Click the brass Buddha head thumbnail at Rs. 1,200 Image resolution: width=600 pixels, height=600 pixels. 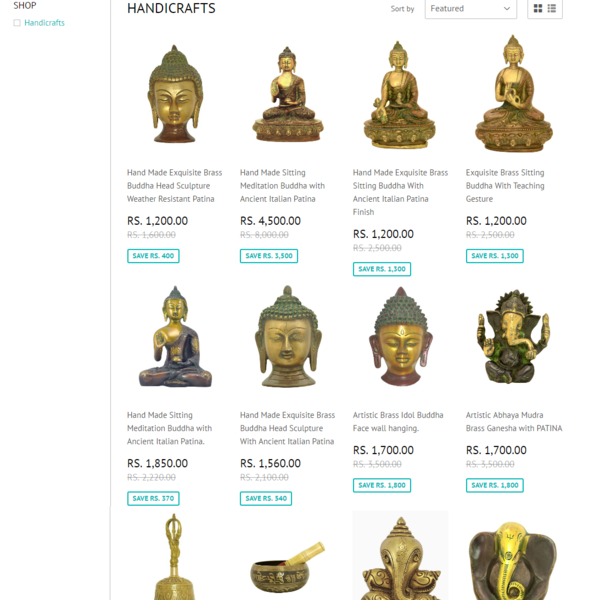[x=175, y=94]
